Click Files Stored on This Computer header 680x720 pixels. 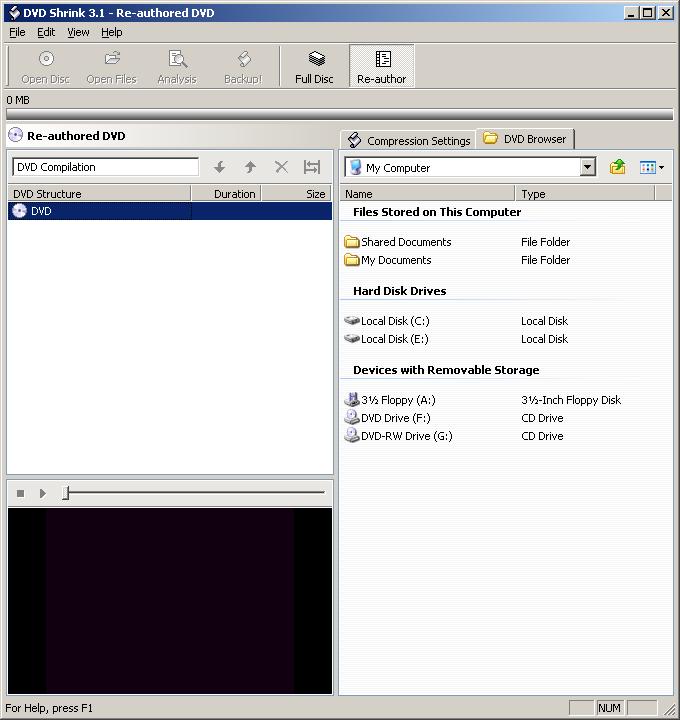tap(437, 212)
